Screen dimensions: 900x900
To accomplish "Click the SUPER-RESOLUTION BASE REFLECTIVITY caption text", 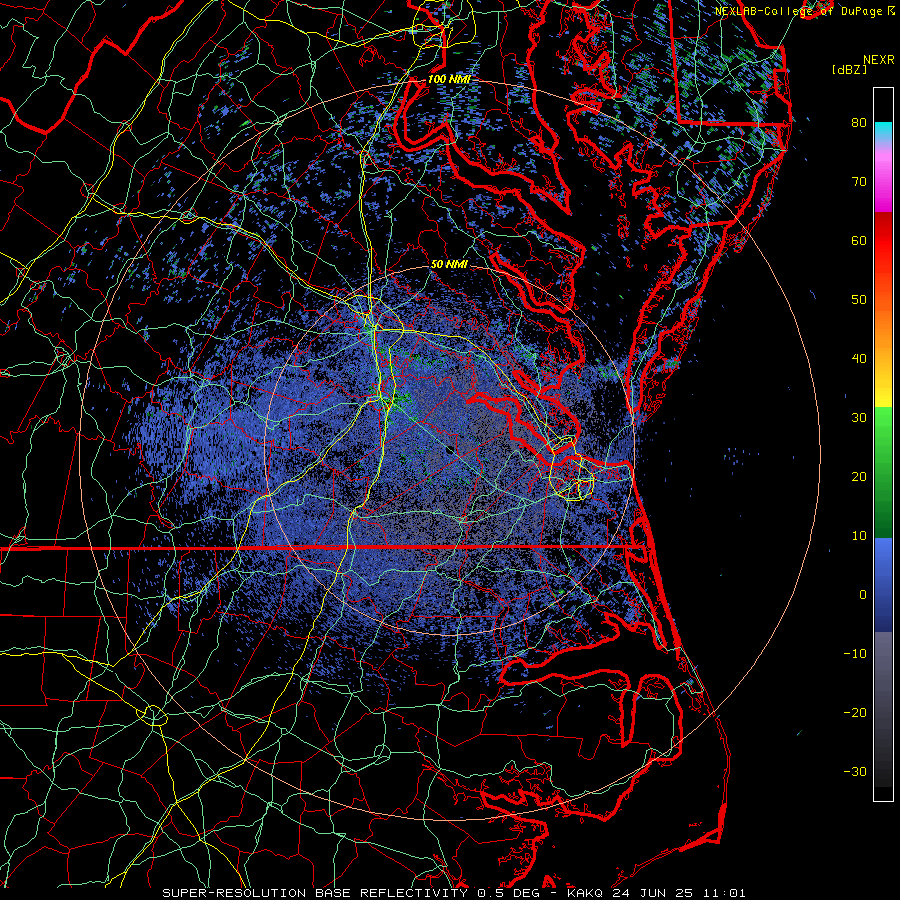I will 315,893.
